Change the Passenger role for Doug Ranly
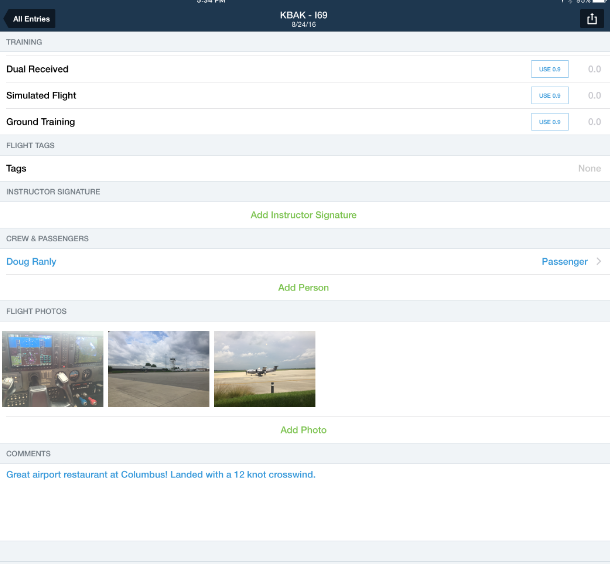Viewport: 610px width, 564px height. 564,262
